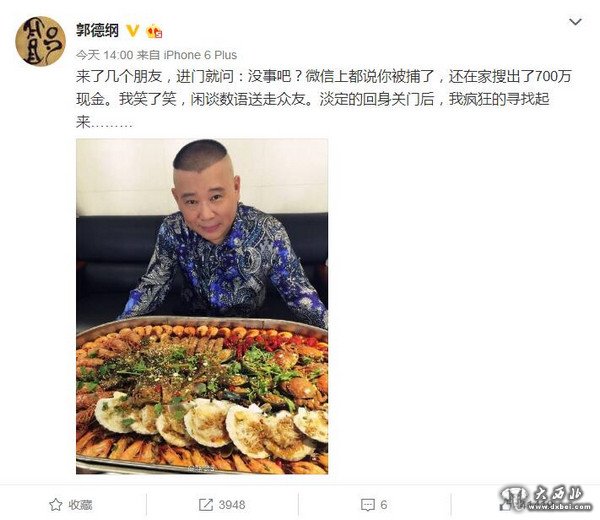Open the 今天 14:00 timestamp link

tap(104, 55)
